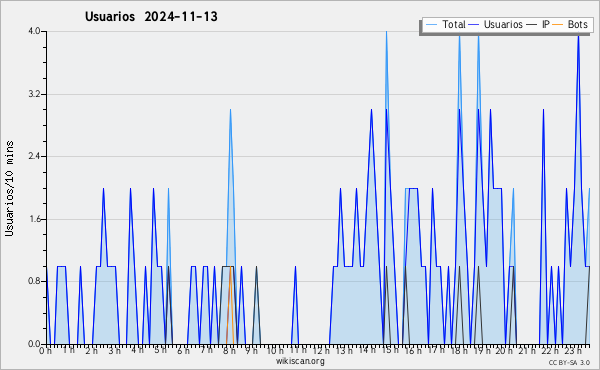600x370 pixels.
Task: Click the '8 h' x-axis label
Action: [x=229, y=350]
